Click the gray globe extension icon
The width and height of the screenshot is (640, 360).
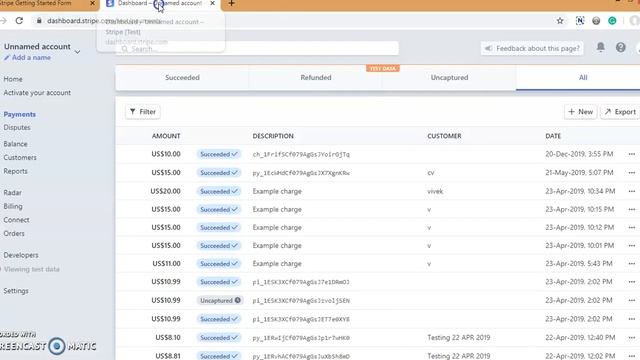596,21
